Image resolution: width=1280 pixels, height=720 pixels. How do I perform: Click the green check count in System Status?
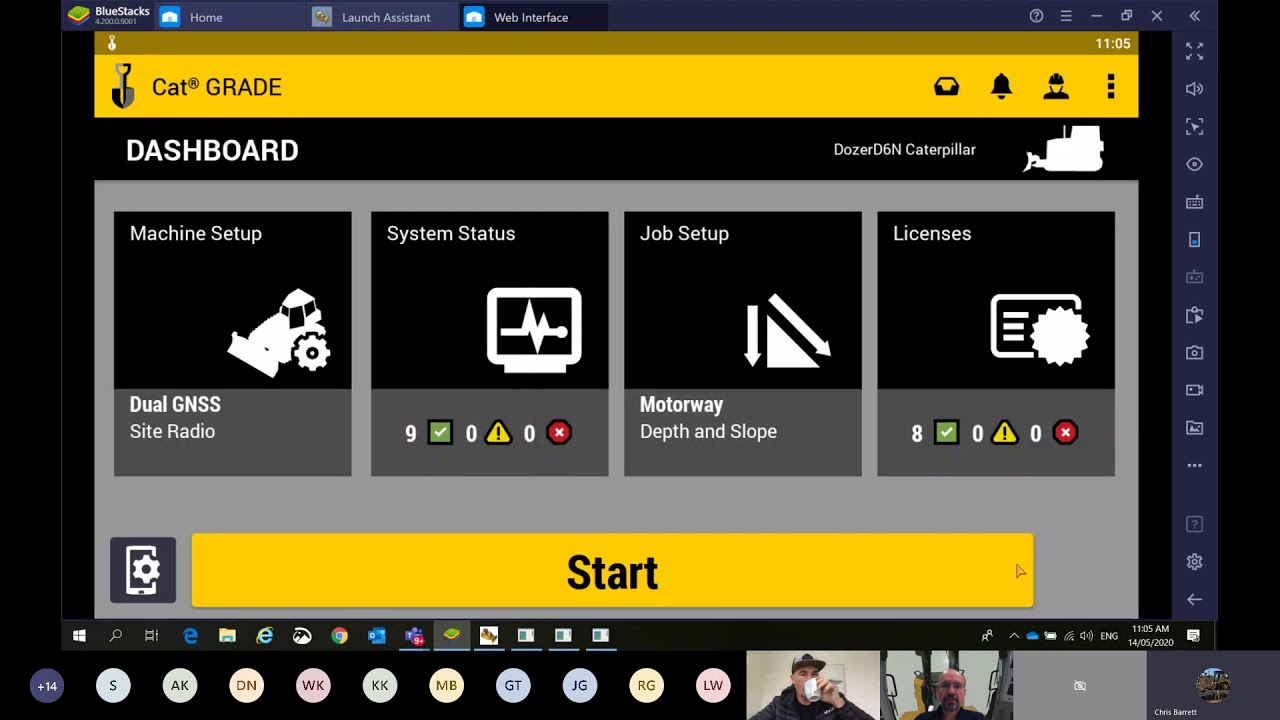[x=429, y=433]
